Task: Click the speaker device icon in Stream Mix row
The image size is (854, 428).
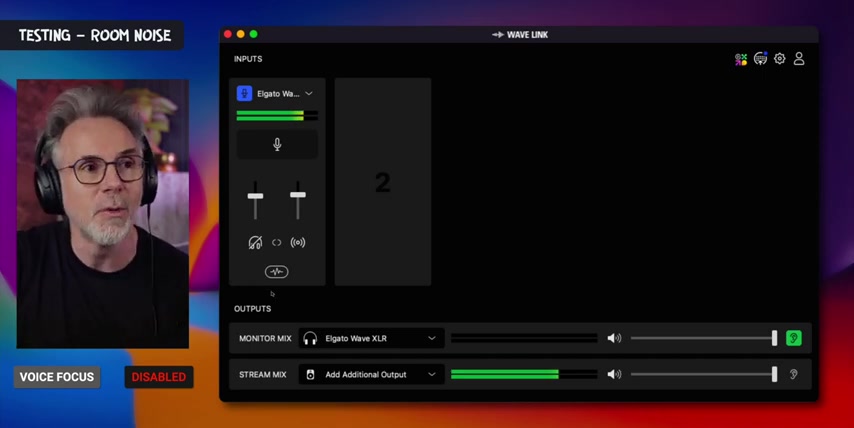Action: pyautogui.click(x=310, y=375)
